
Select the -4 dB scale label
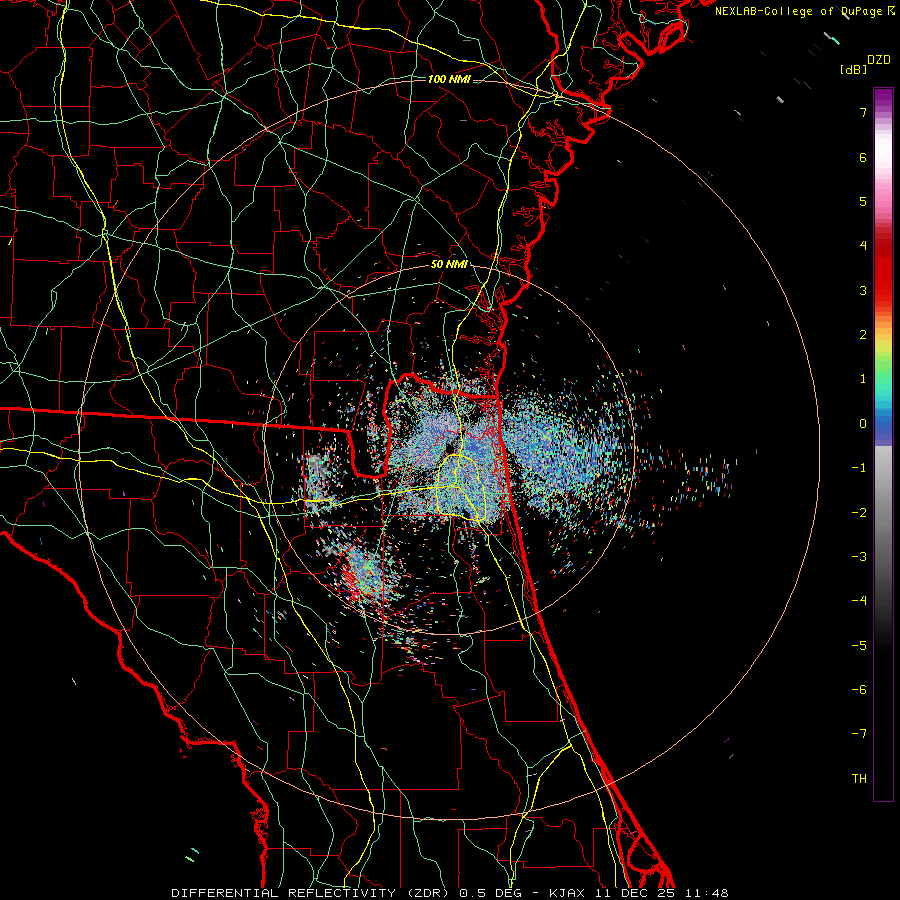pyautogui.click(x=859, y=600)
